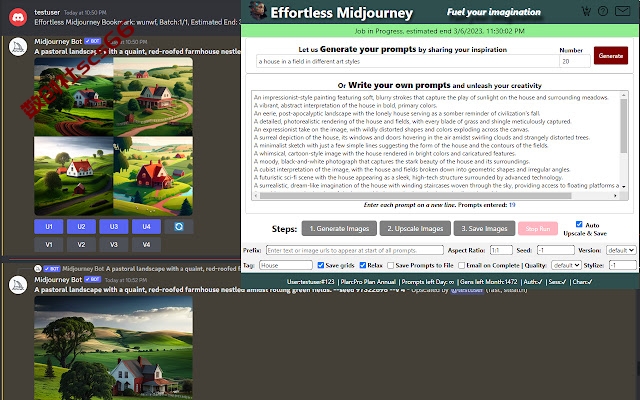Click the U2 upscale button
This screenshot has height=400, width=640.
tap(81, 227)
